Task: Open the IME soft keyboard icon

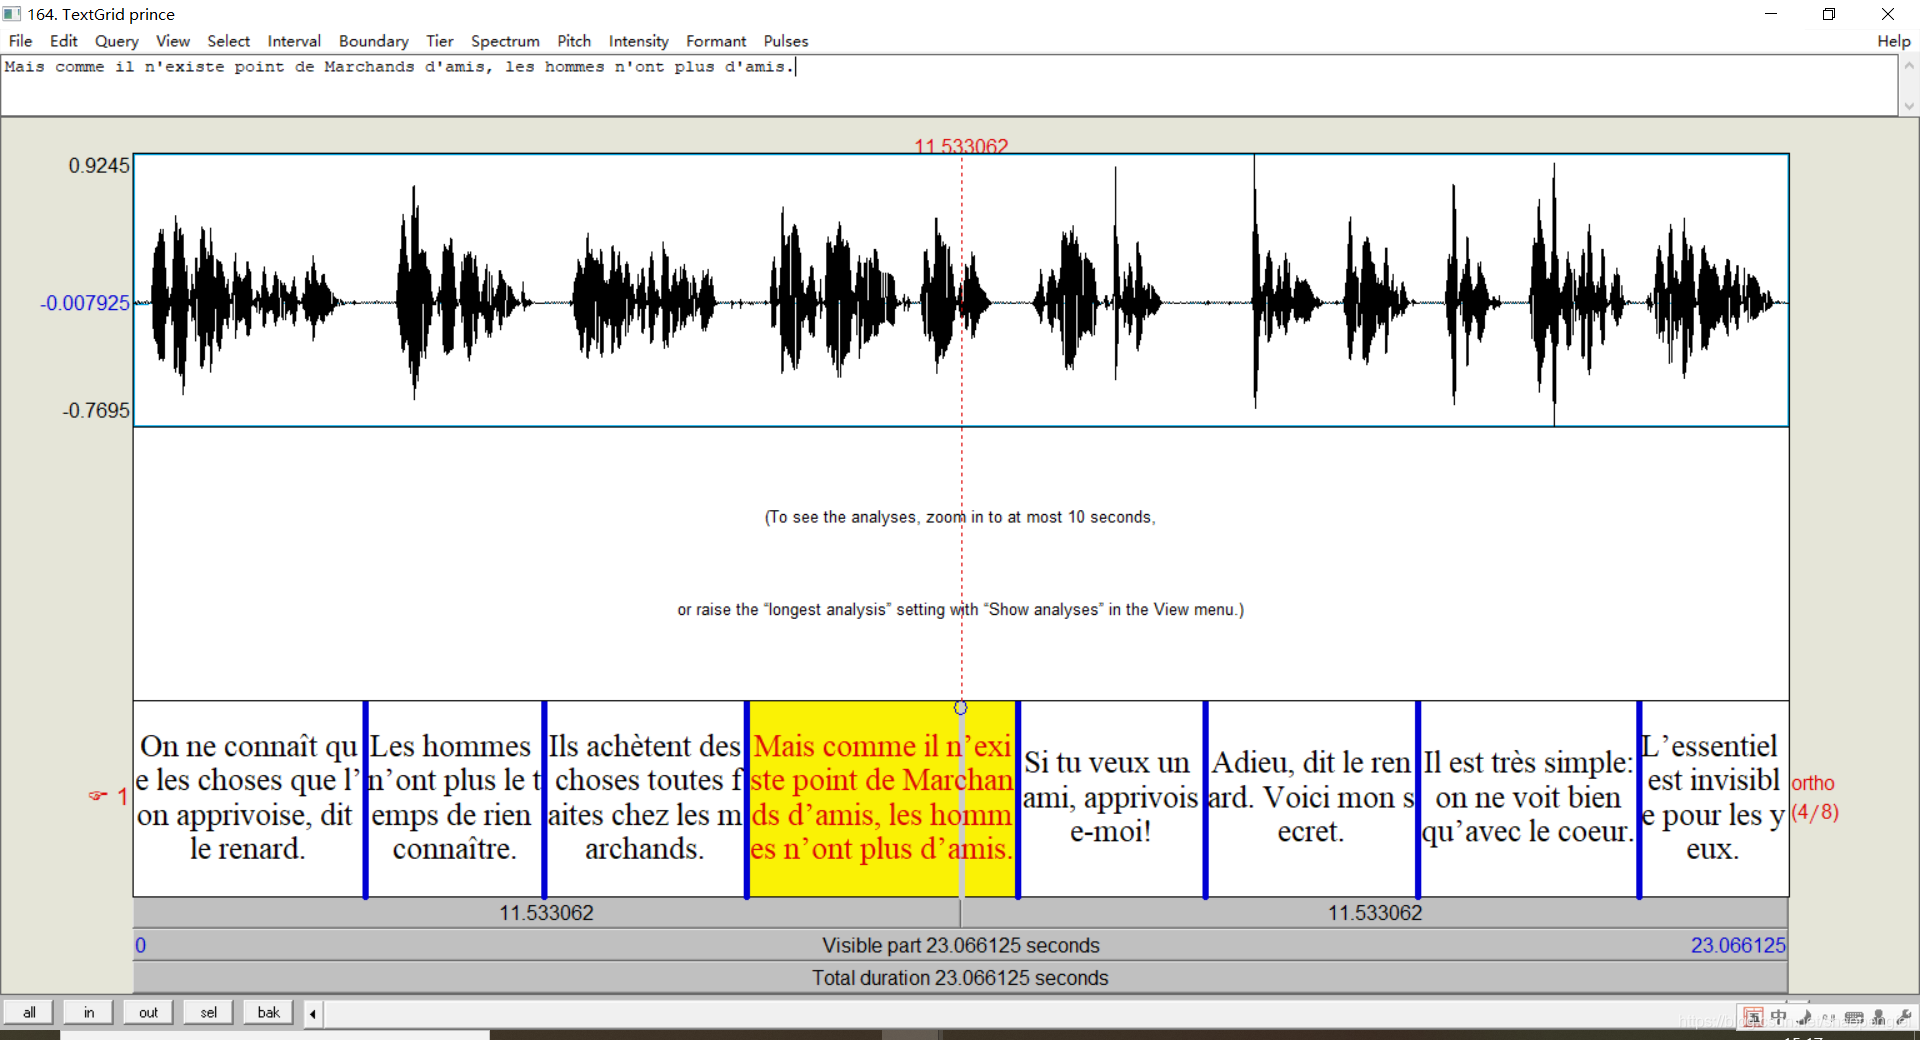Action: click(1854, 1018)
